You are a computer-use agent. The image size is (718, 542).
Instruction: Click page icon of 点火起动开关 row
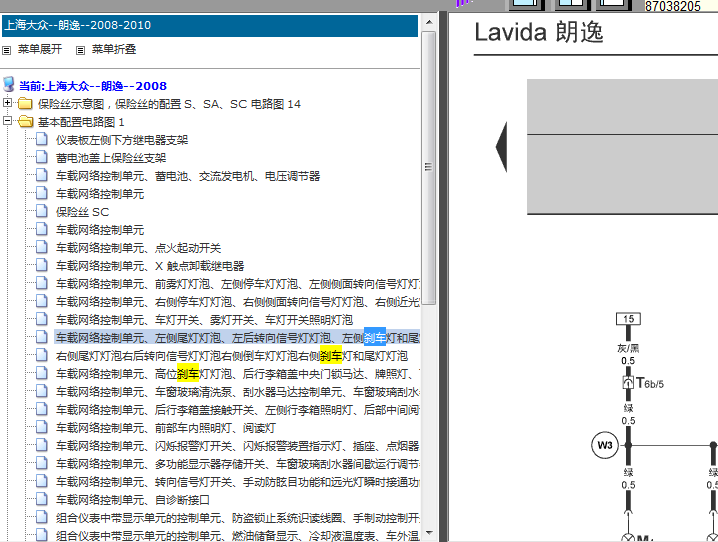point(42,247)
